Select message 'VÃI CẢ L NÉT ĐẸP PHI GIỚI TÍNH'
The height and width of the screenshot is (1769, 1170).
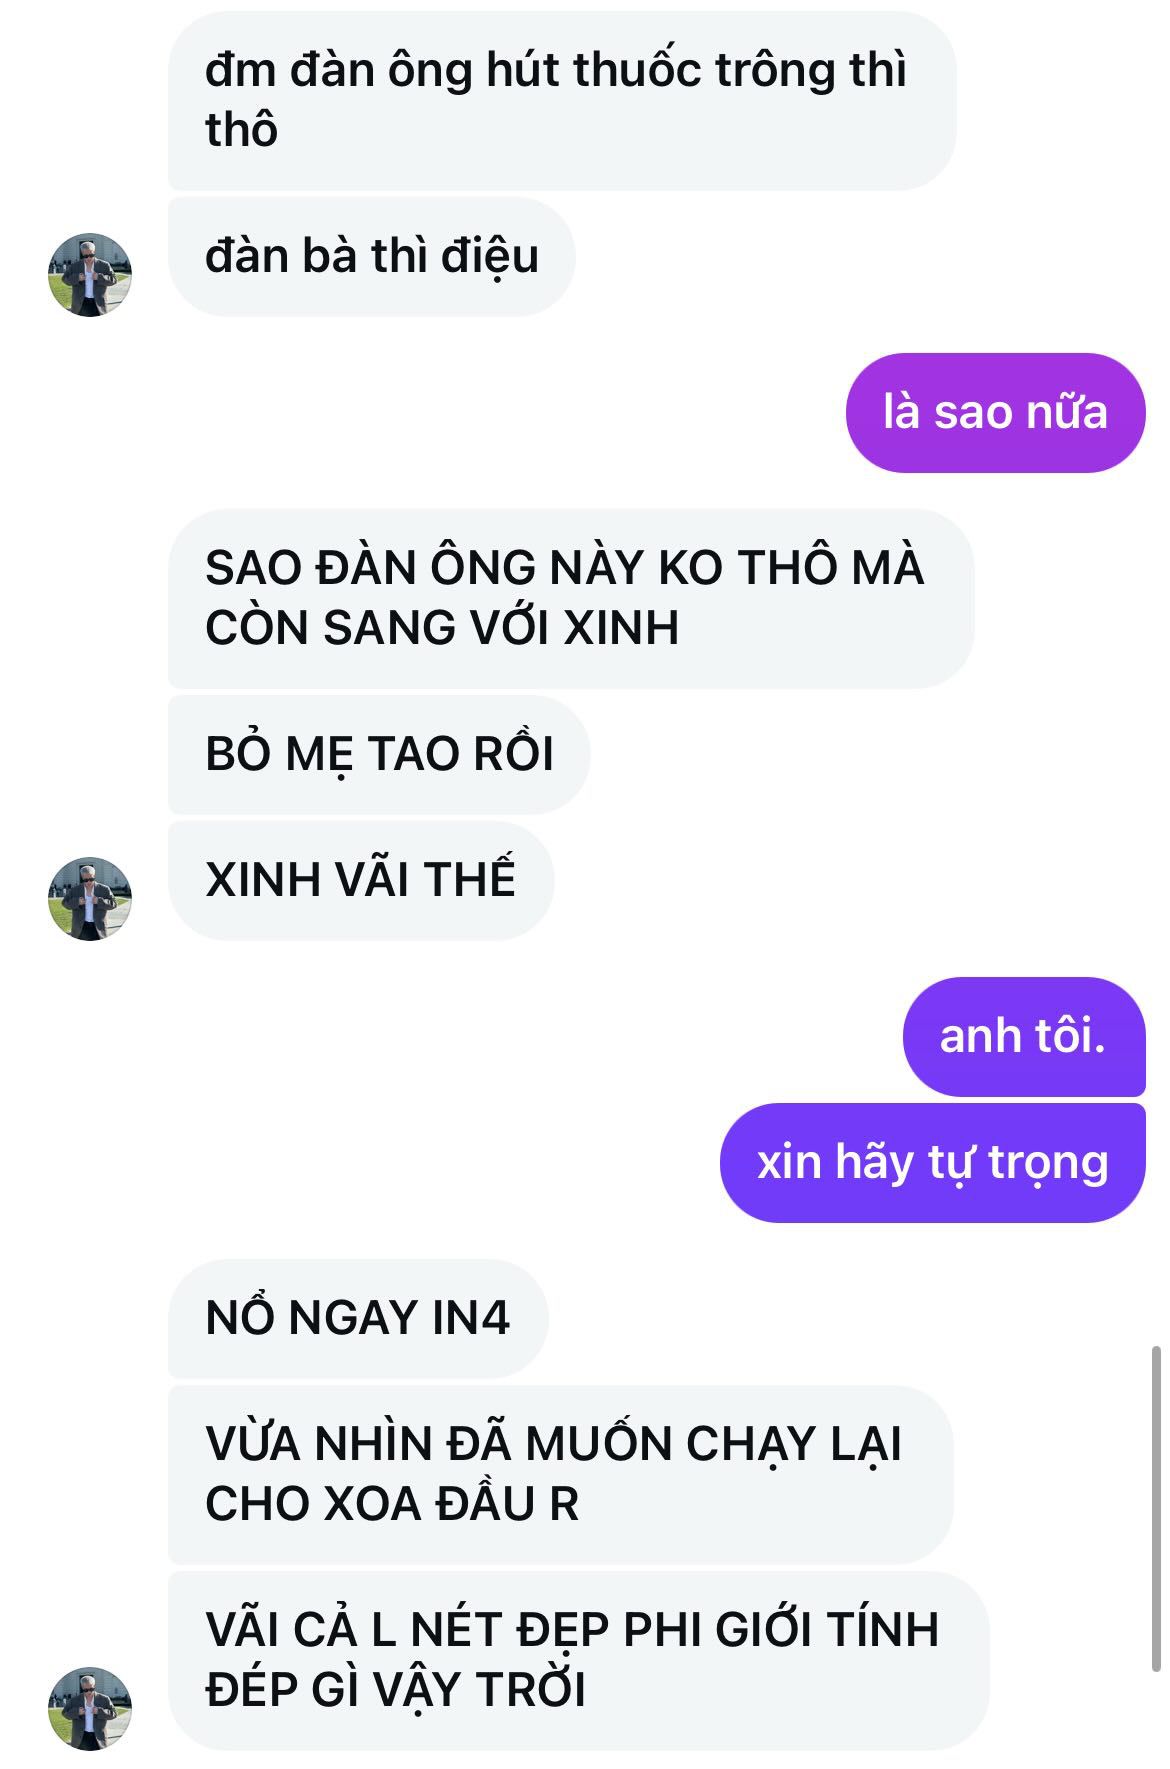pyautogui.click(x=578, y=1660)
